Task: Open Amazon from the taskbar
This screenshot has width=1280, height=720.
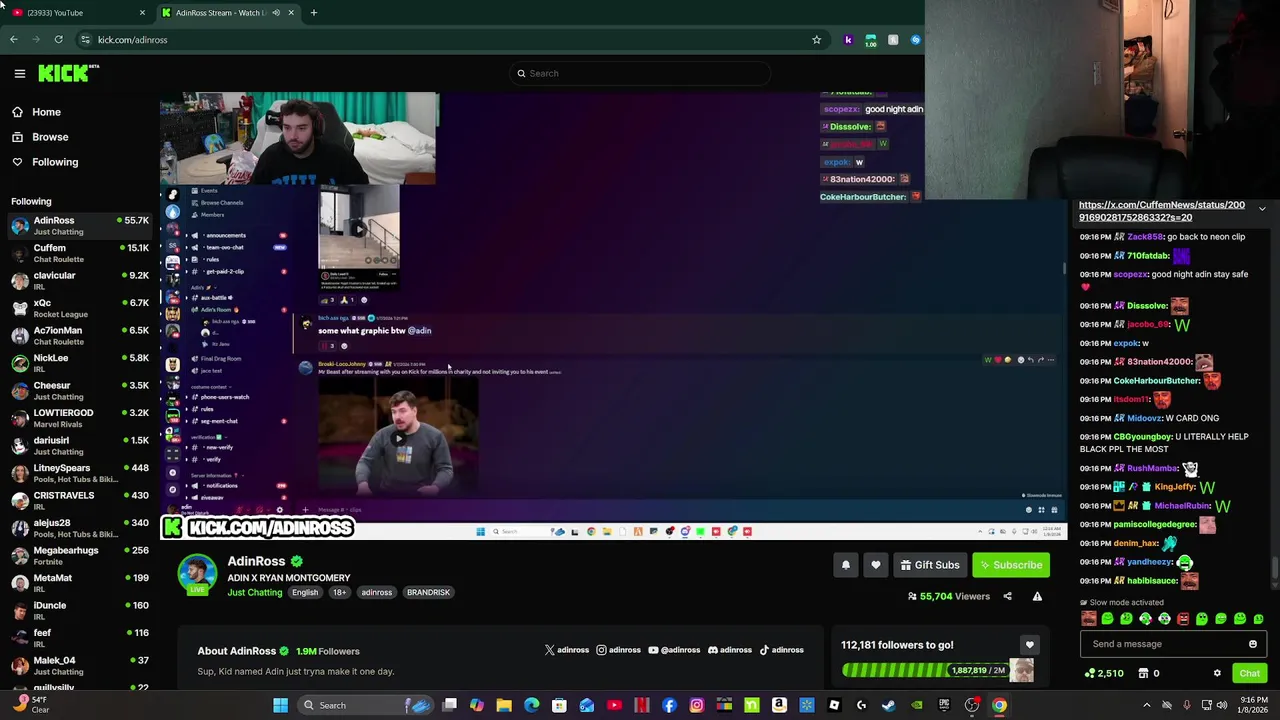Action: click(779, 705)
